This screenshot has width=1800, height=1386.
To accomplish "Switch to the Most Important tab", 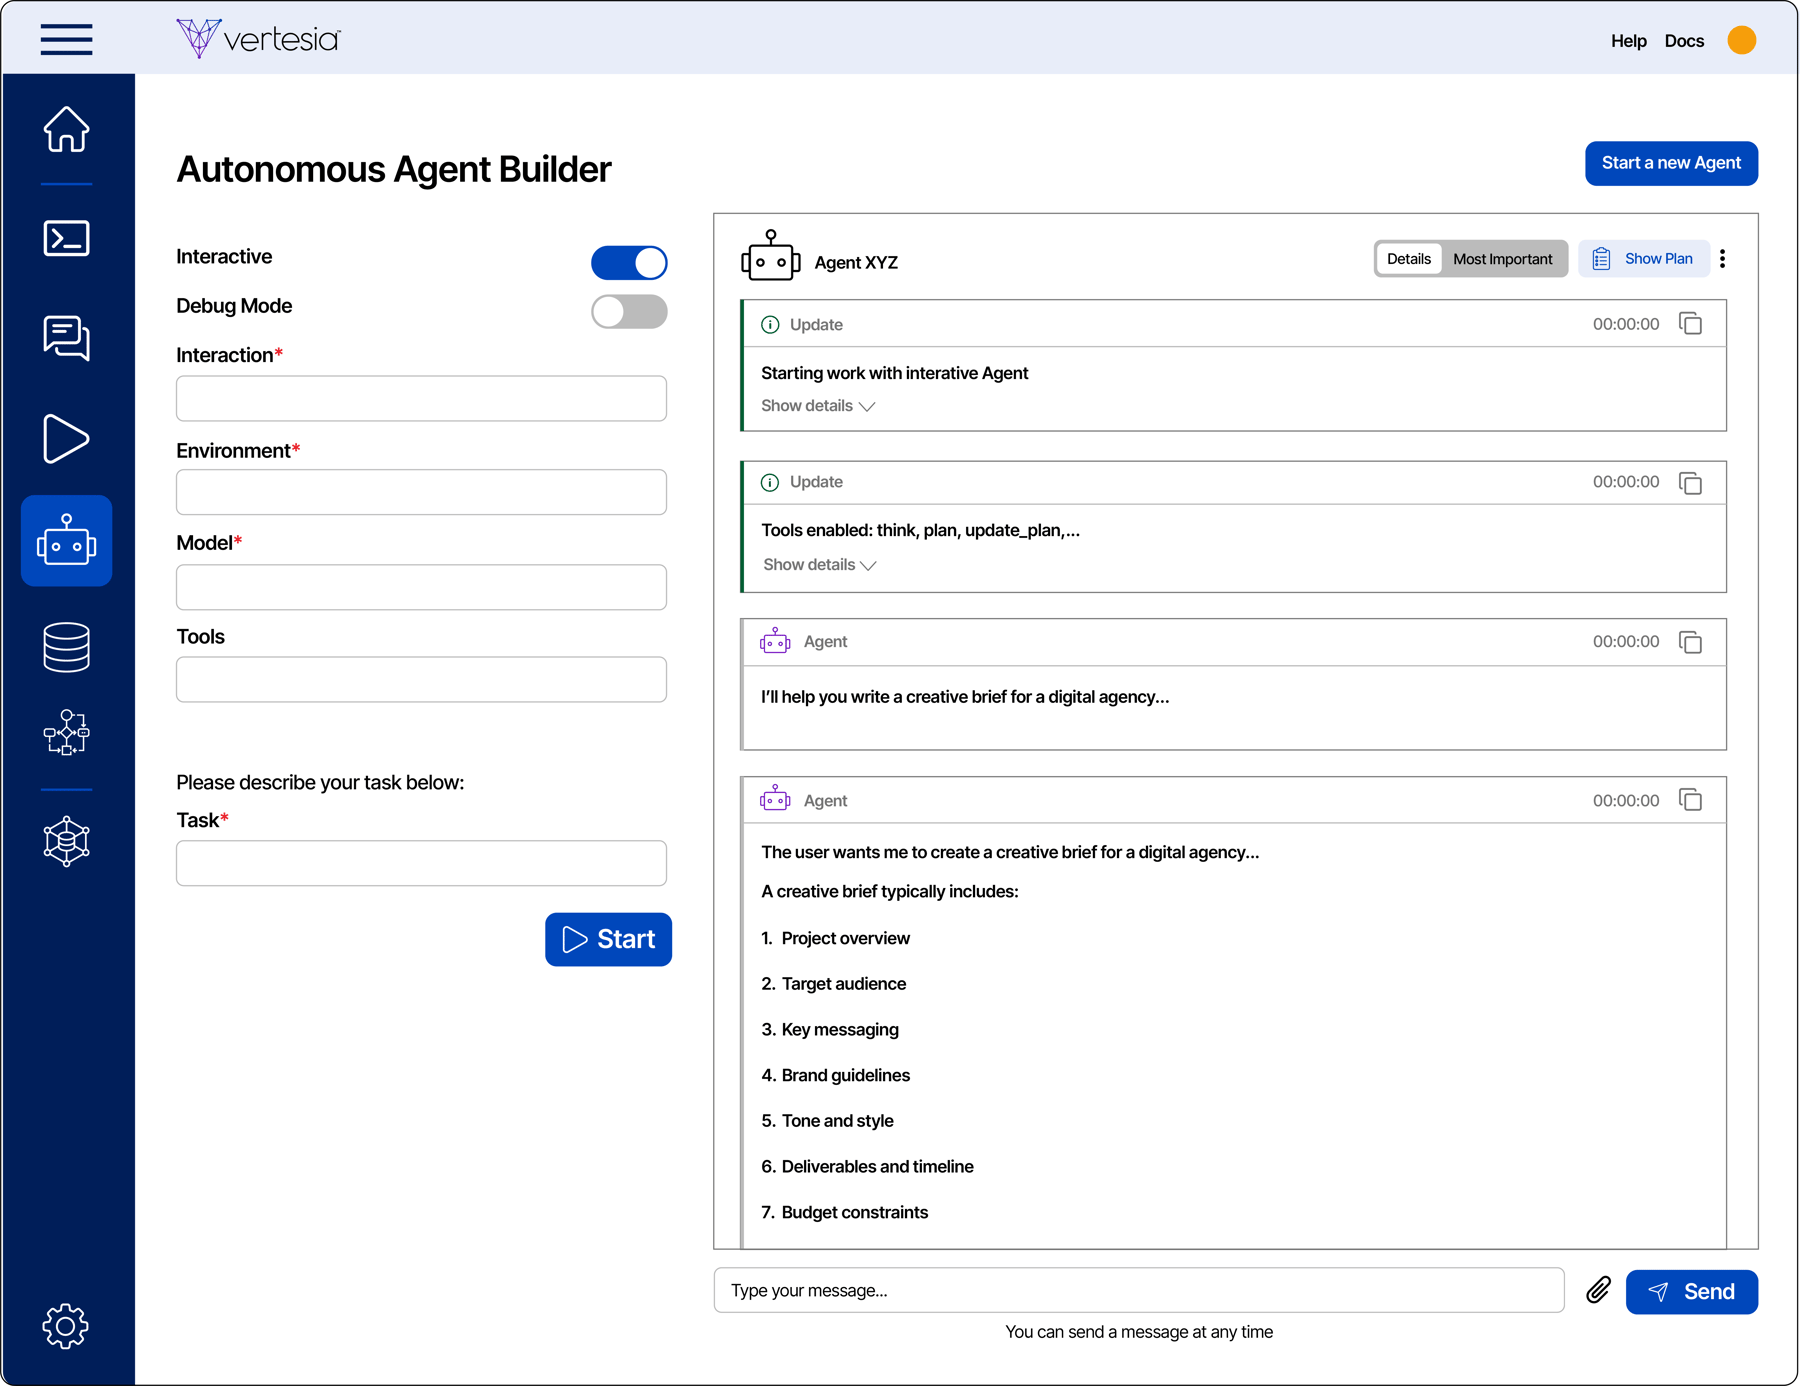I will [1502, 259].
